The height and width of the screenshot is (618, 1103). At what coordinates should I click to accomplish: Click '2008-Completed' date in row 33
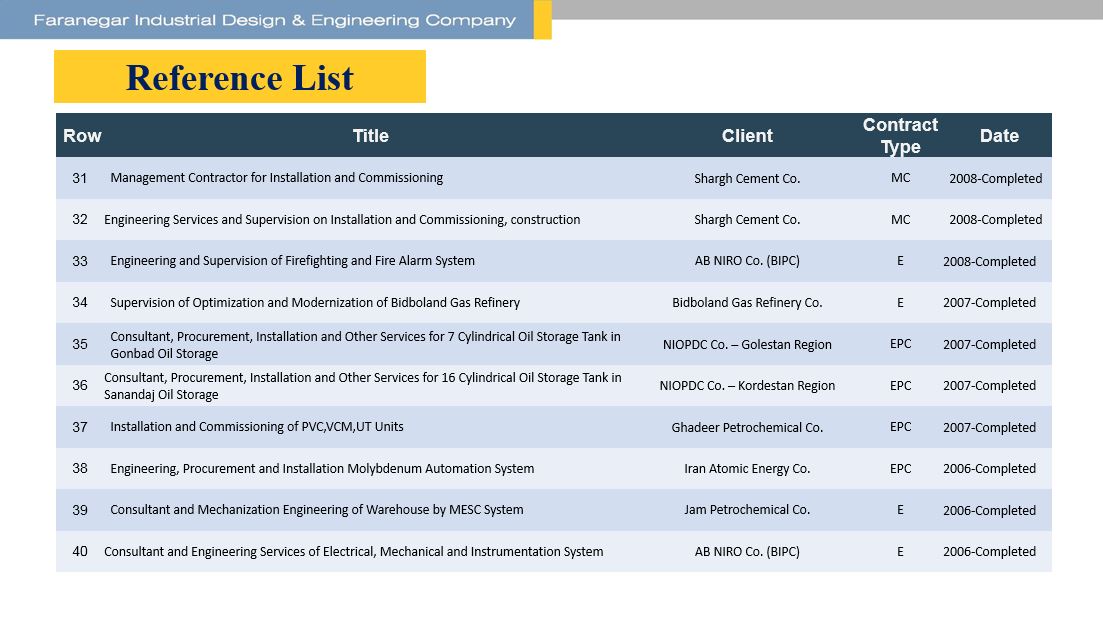point(989,262)
